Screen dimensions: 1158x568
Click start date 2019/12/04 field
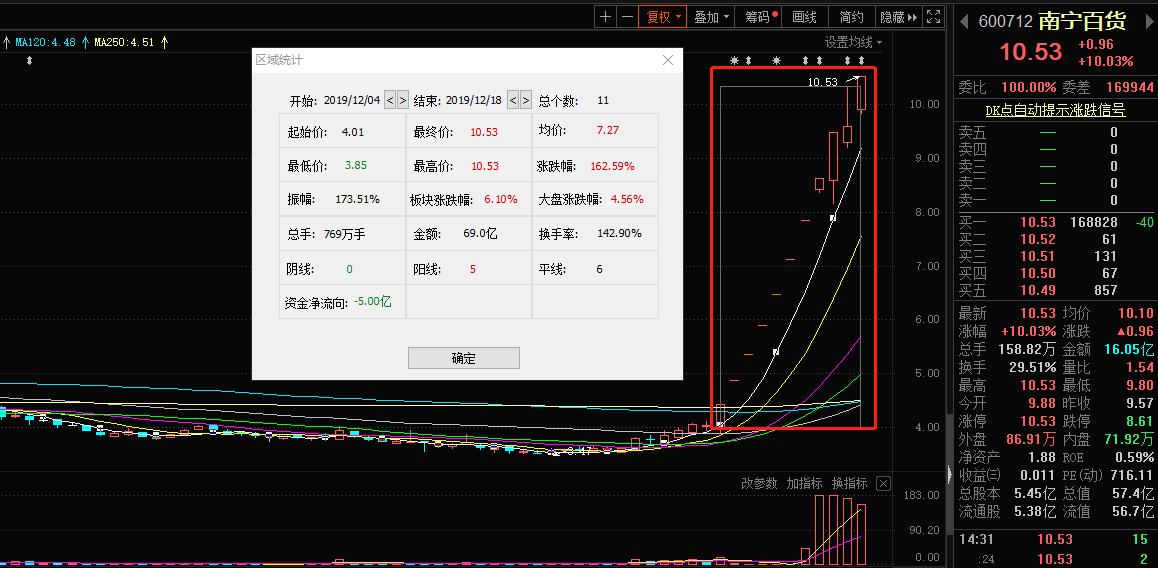[x=352, y=100]
